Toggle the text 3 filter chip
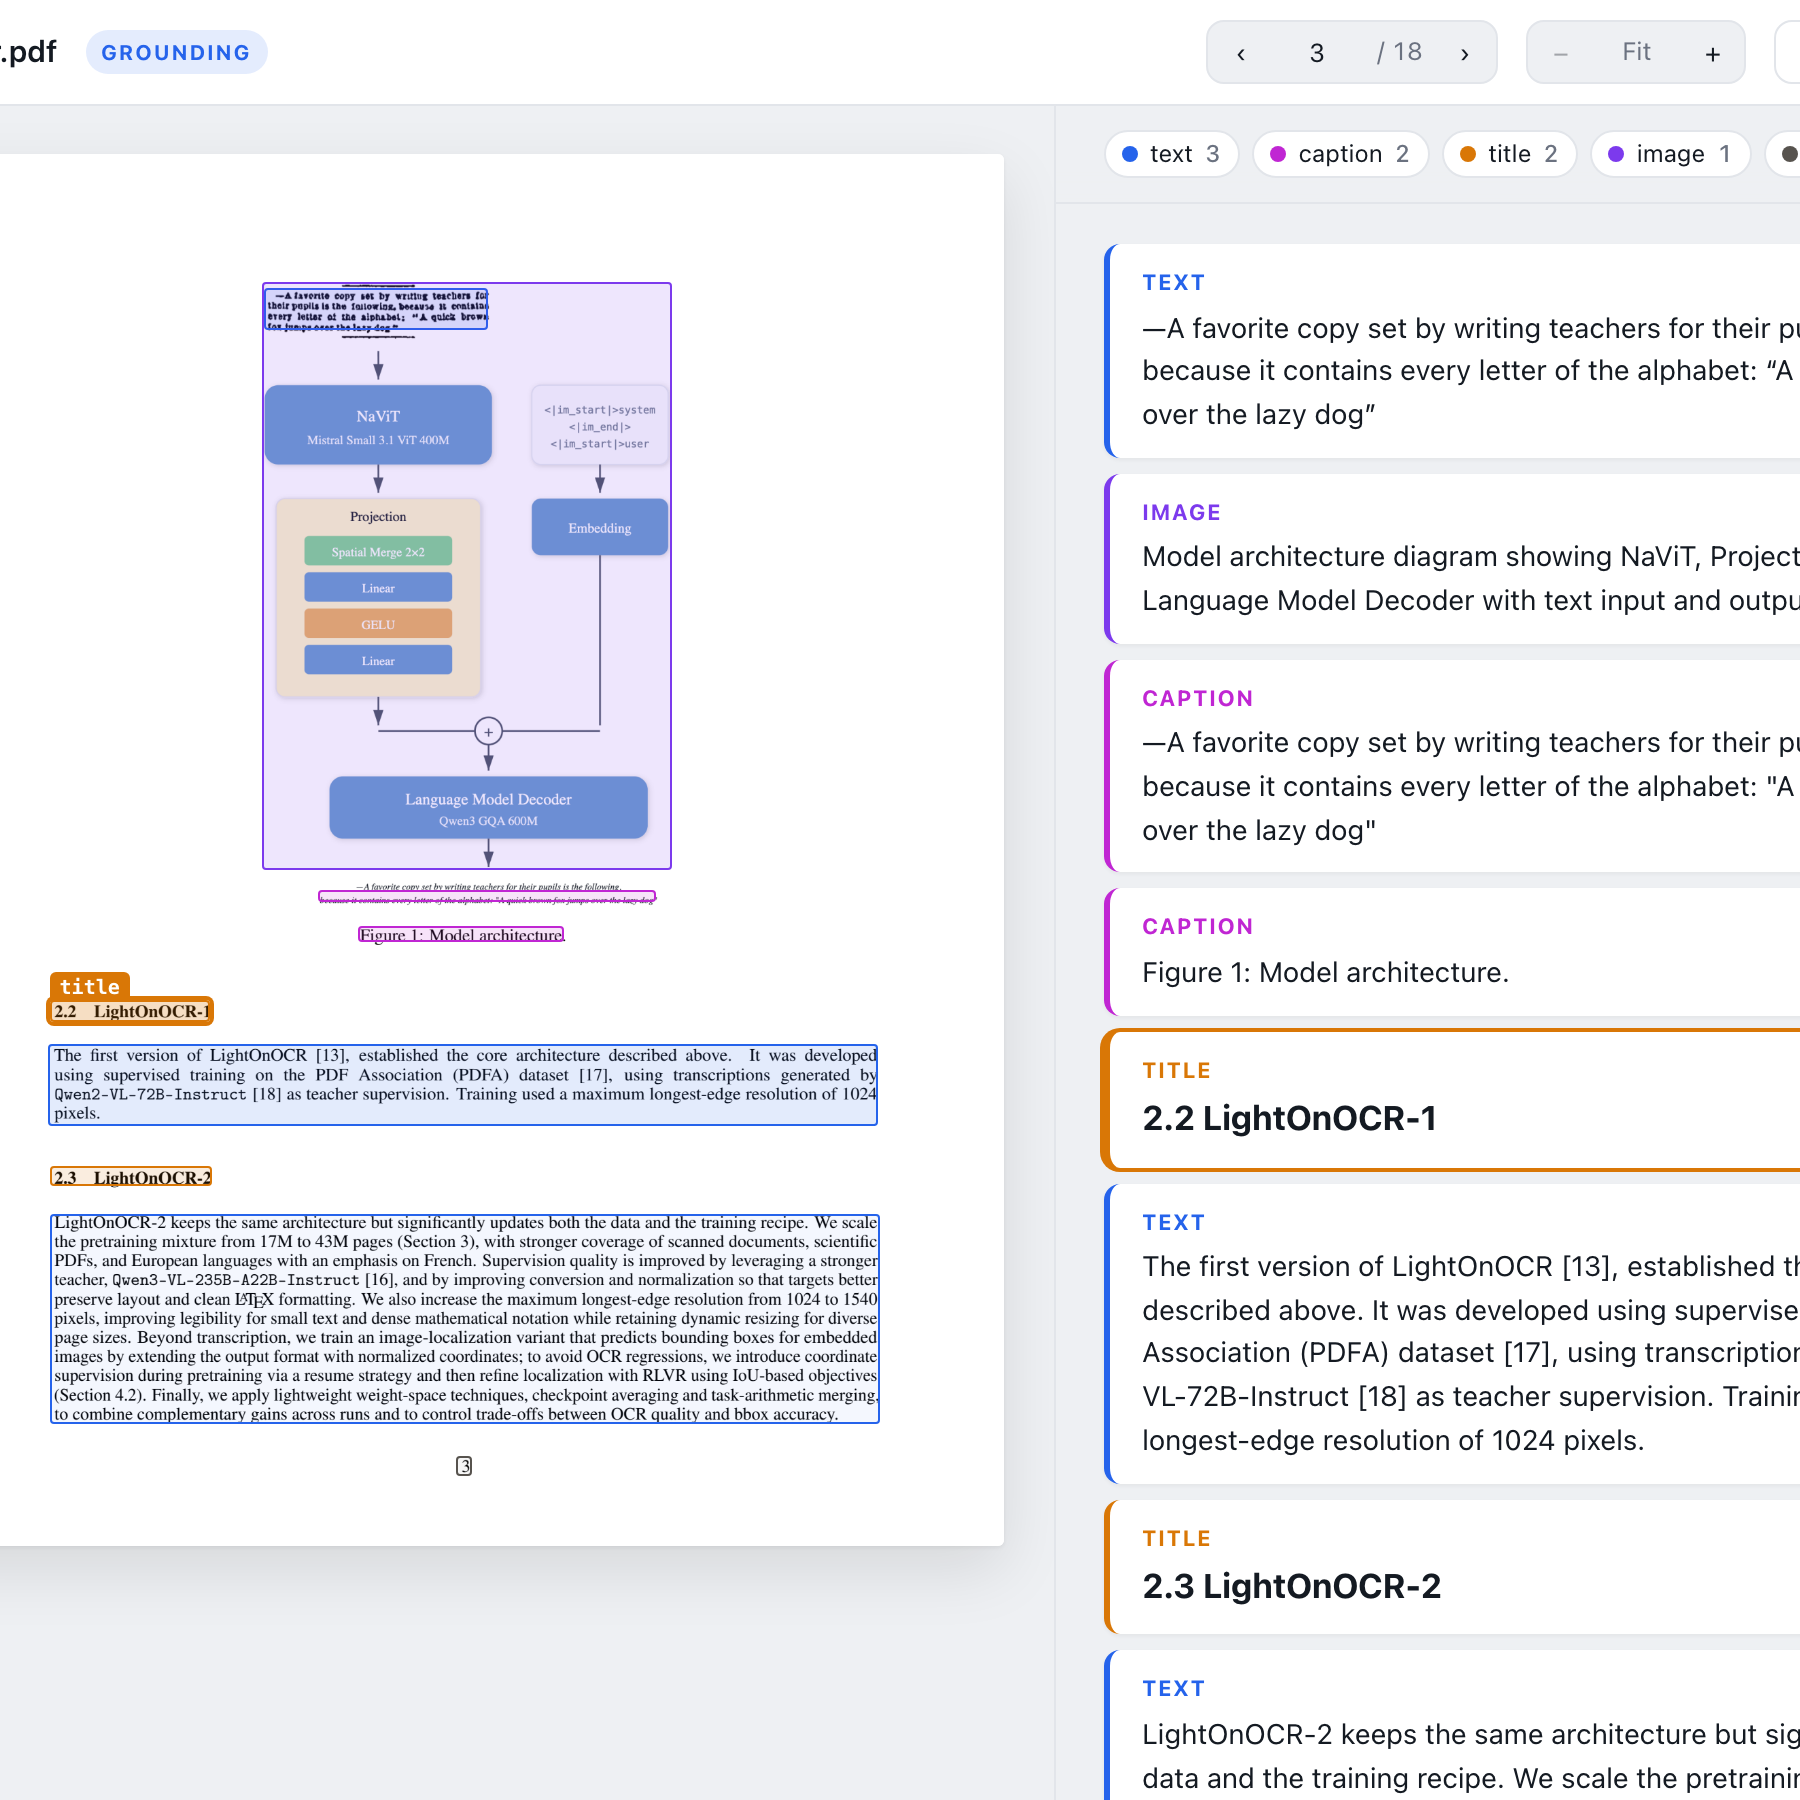The width and height of the screenshot is (1800, 1800). 1172,154
